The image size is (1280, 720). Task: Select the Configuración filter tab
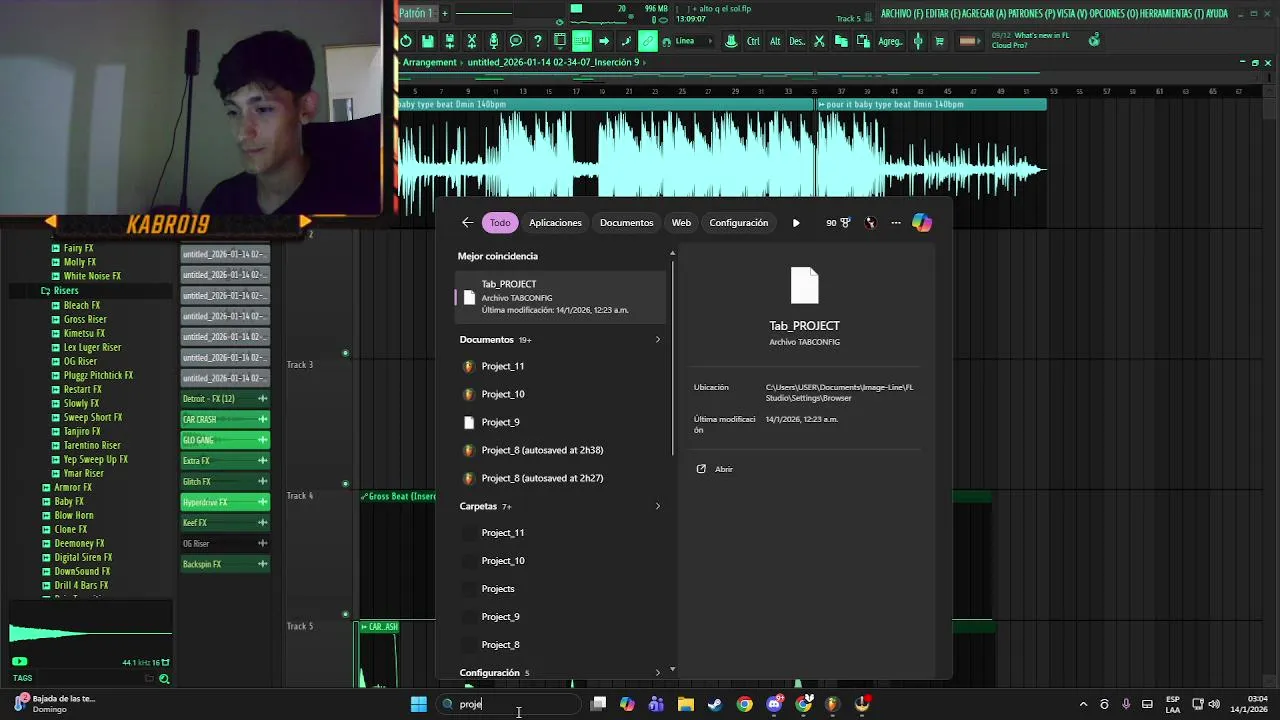pos(738,223)
